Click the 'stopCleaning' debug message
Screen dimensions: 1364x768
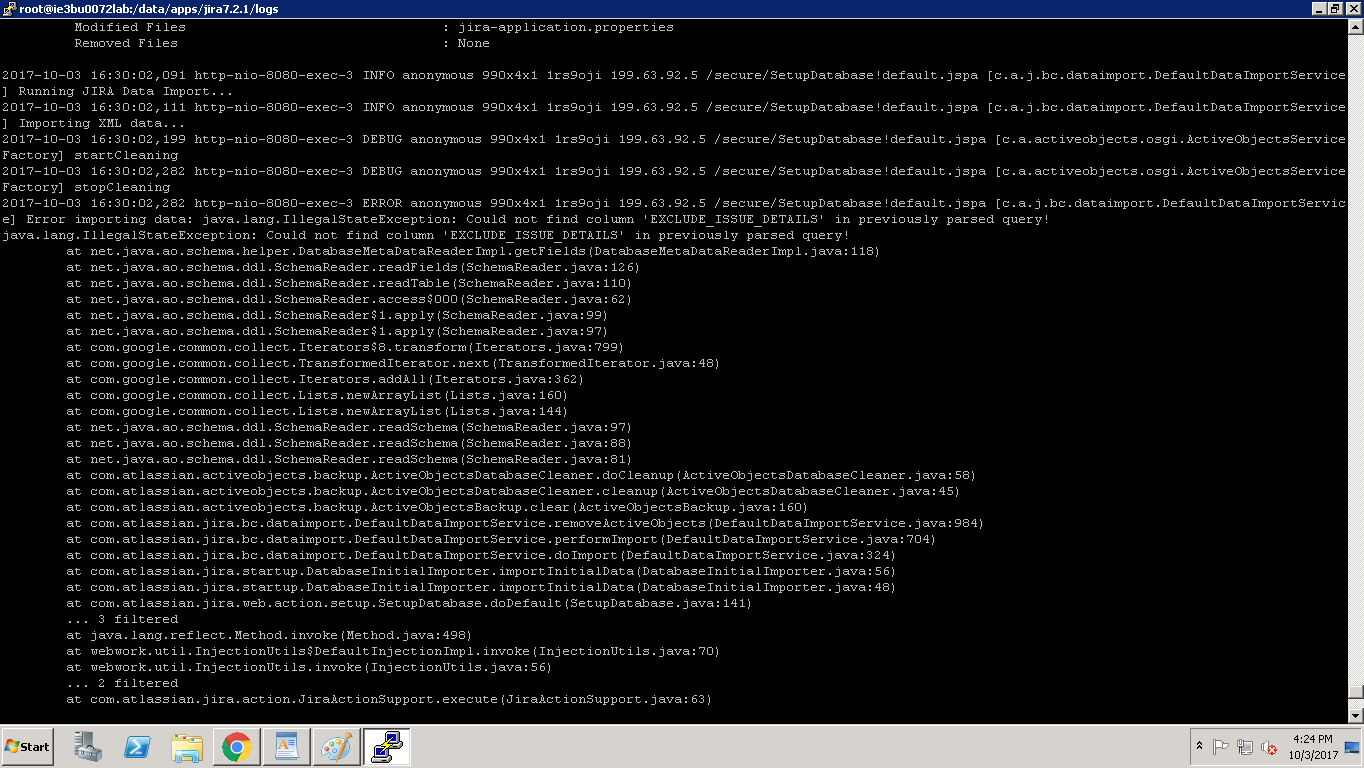(122, 187)
